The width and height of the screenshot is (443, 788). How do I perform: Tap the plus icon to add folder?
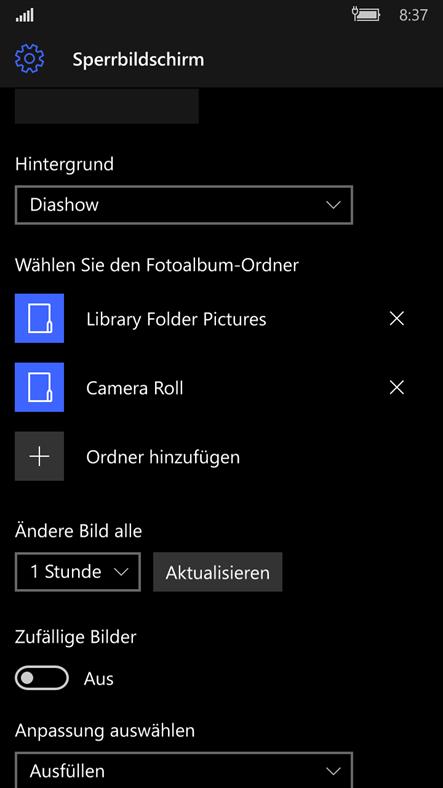click(x=39, y=456)
